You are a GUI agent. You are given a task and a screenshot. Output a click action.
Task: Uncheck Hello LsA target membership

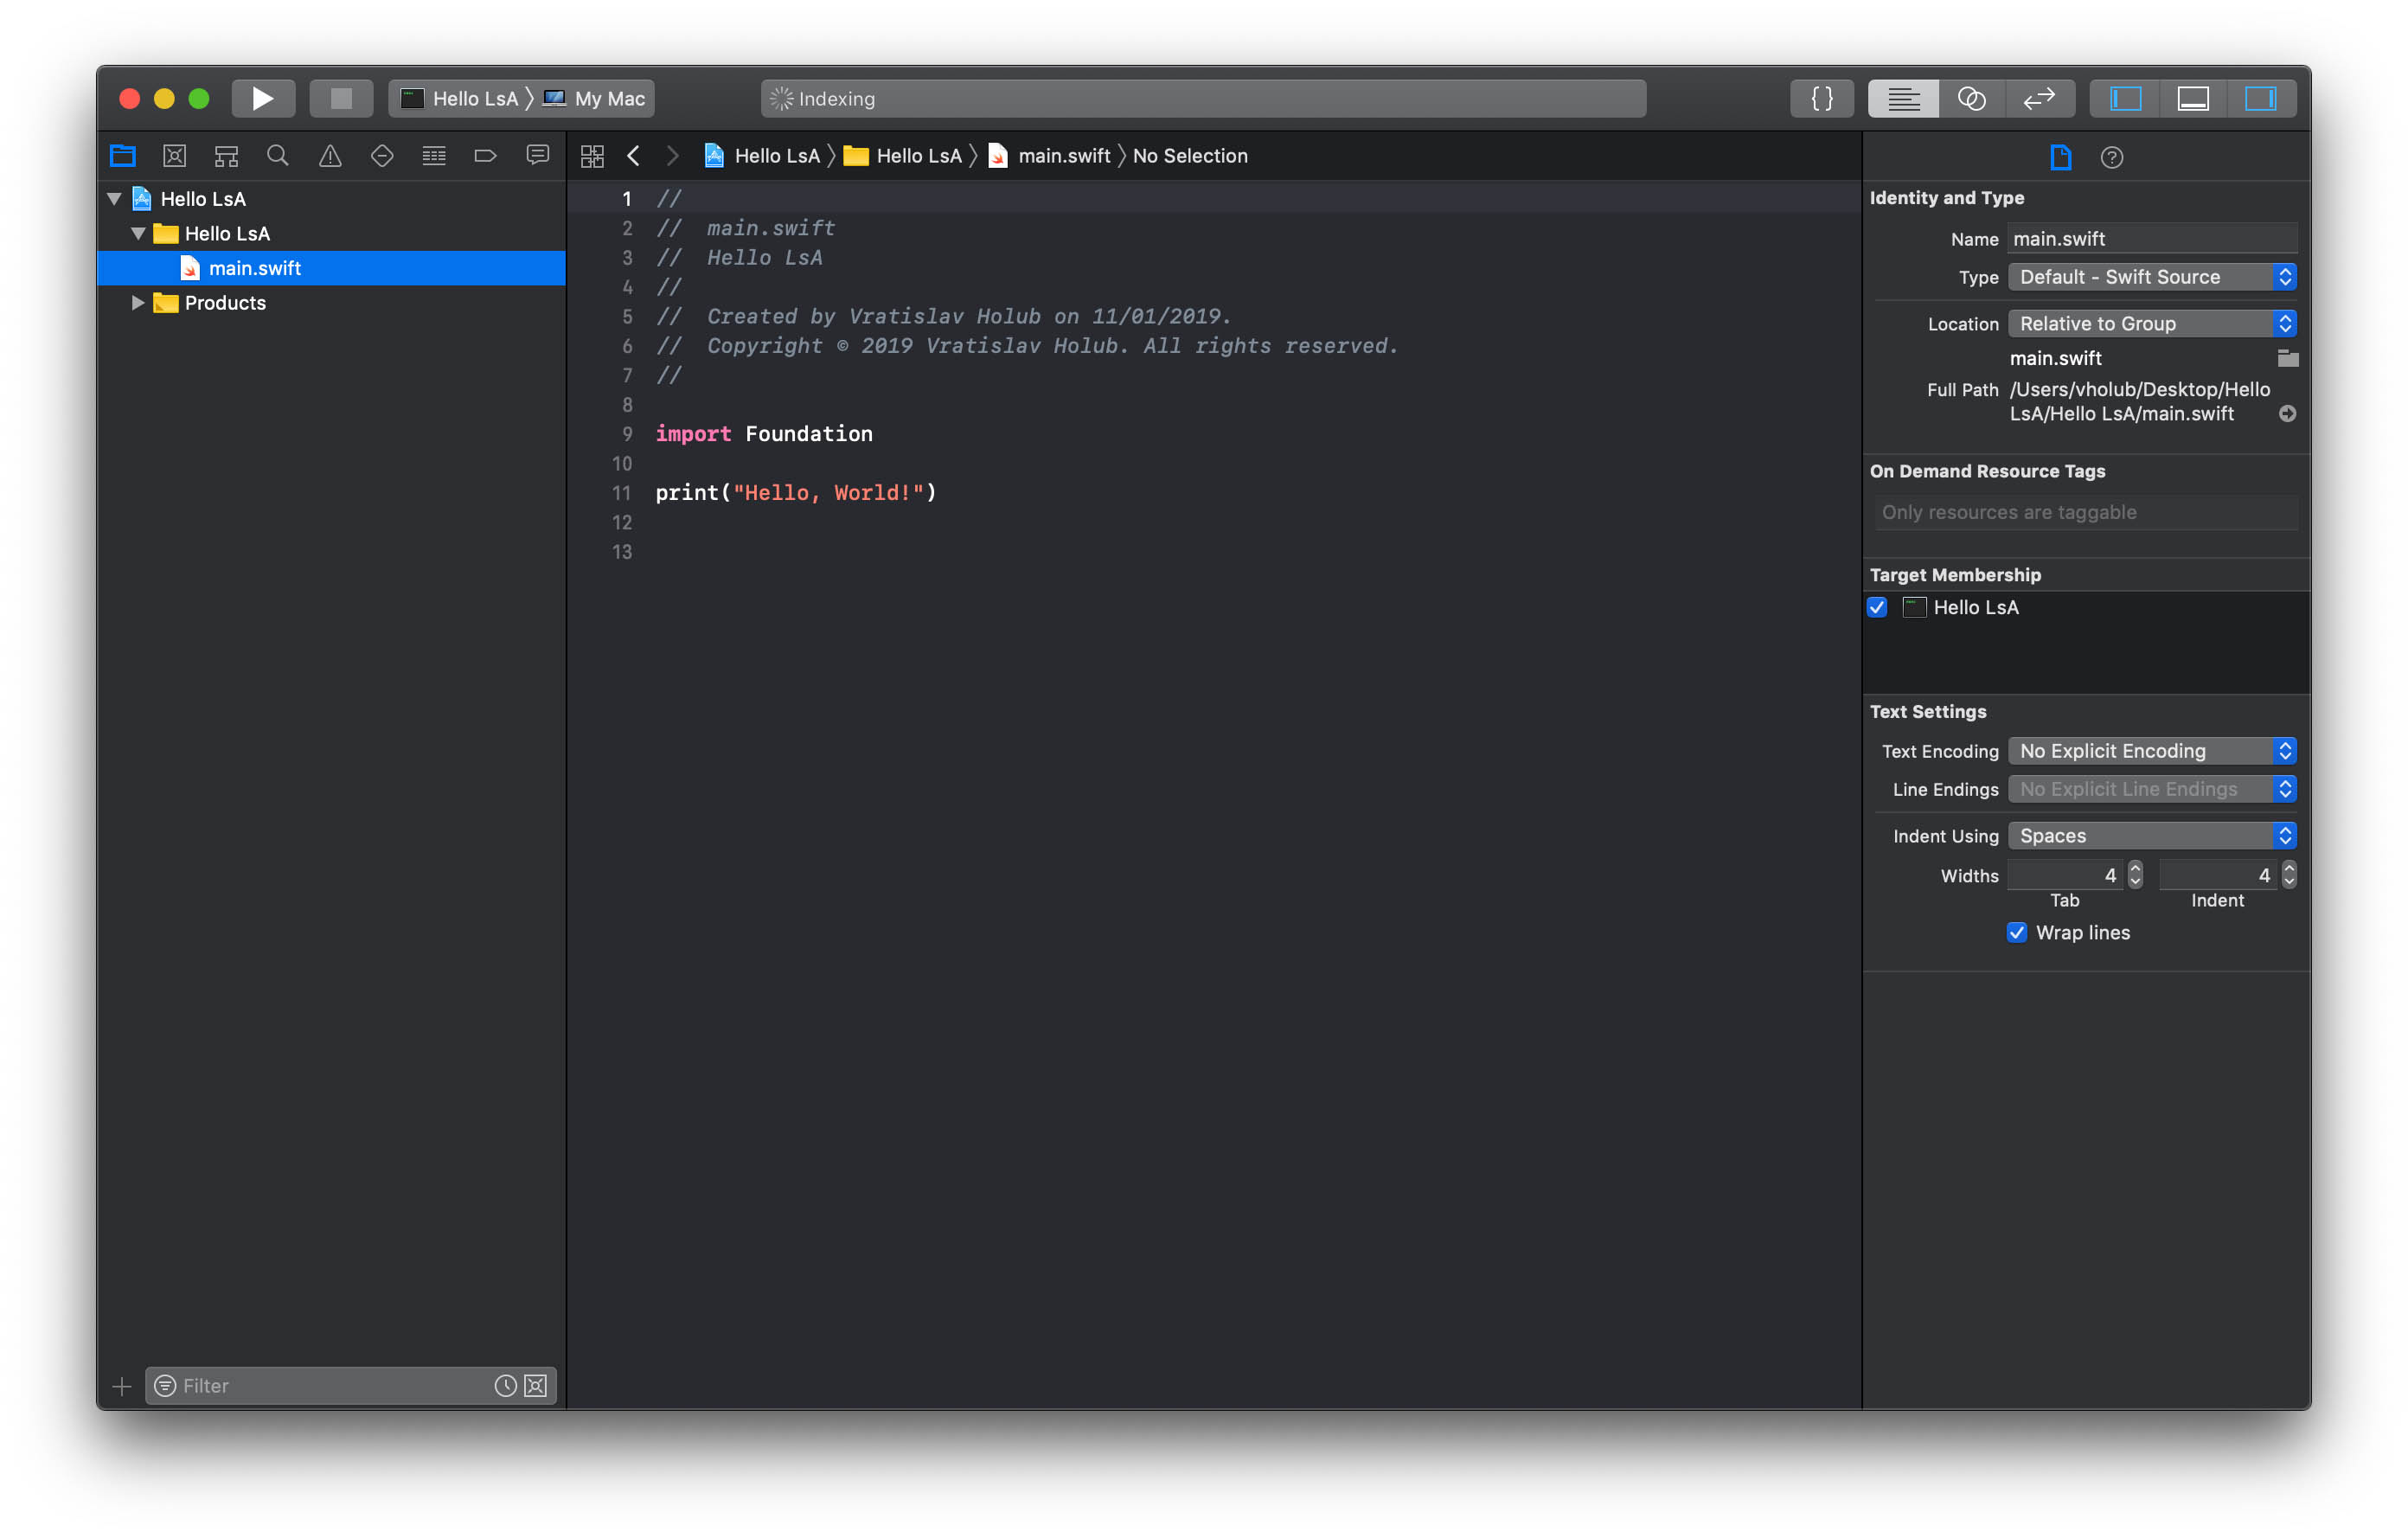(x=1877, y=607)
